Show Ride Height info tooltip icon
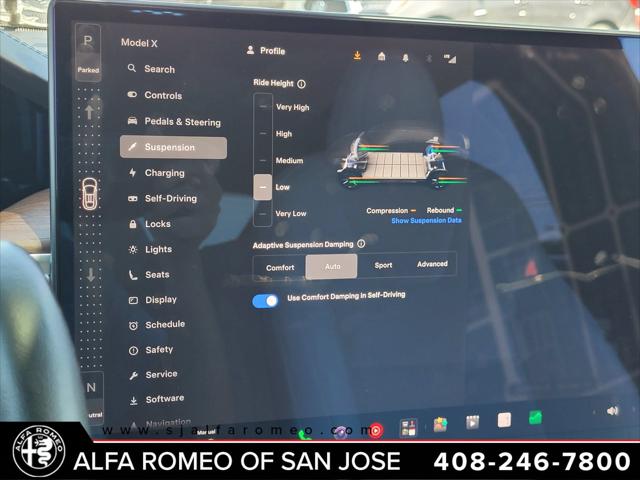The width and height of the screenshot is (640, 480). tap(301, 84)
